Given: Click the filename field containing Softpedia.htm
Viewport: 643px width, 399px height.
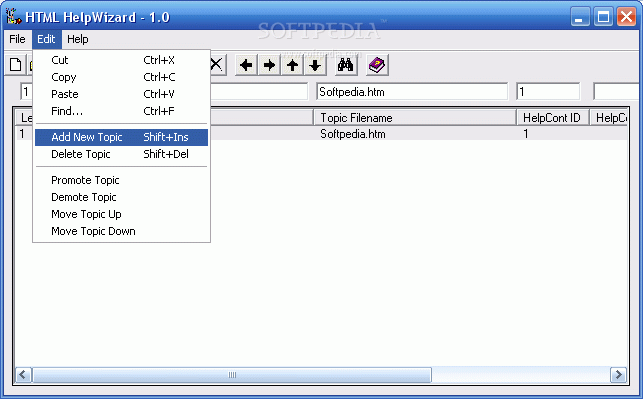Looking at the screenshot, I should (x=412, y=91).
